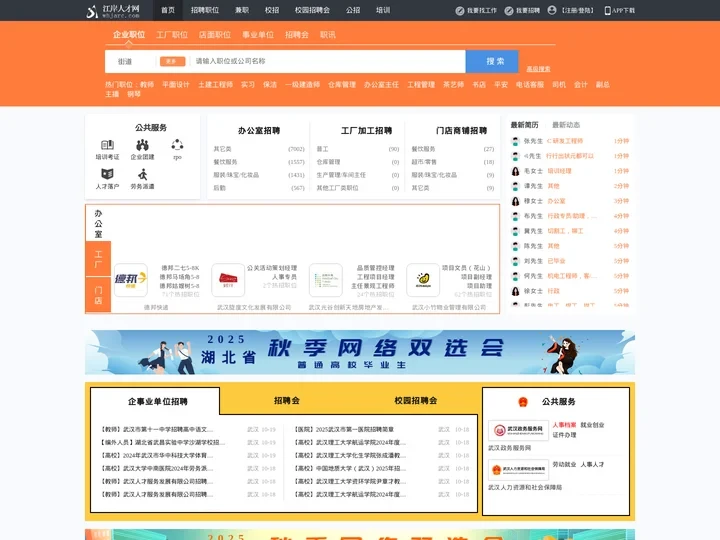Switch to the 最新动态 tab

click(566, 125)
